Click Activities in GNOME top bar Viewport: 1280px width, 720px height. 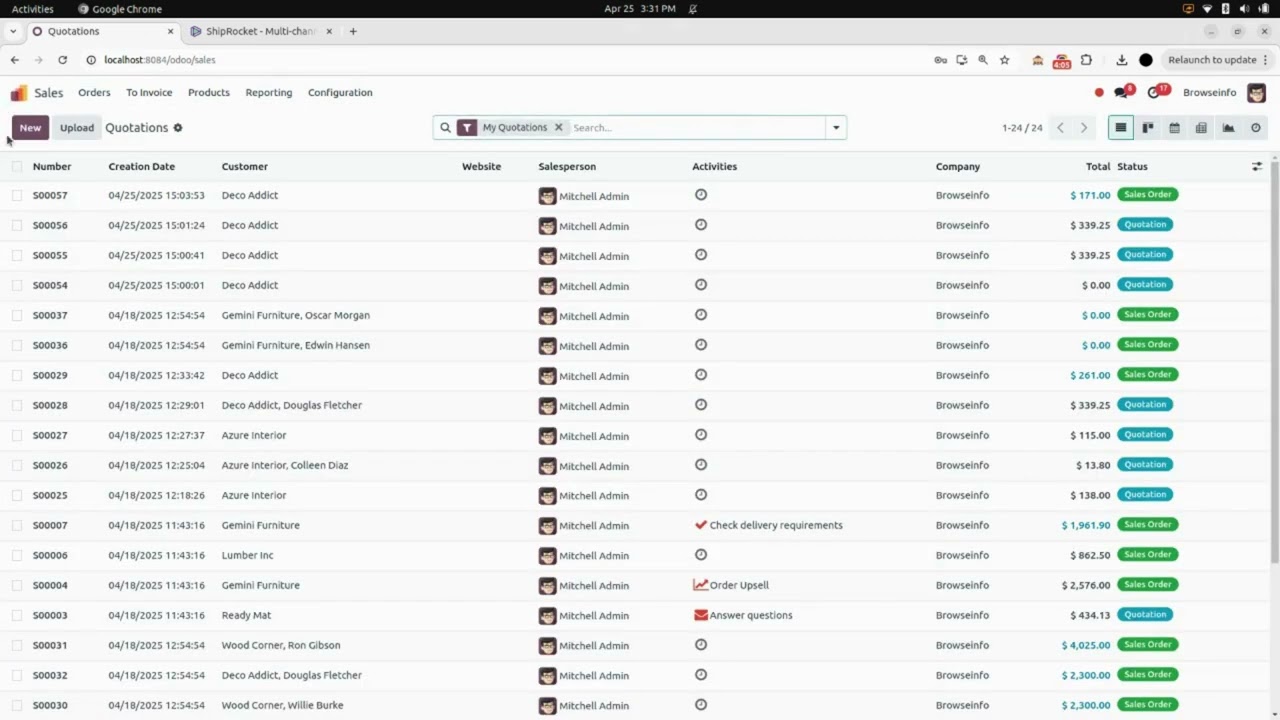coord(33,9)
